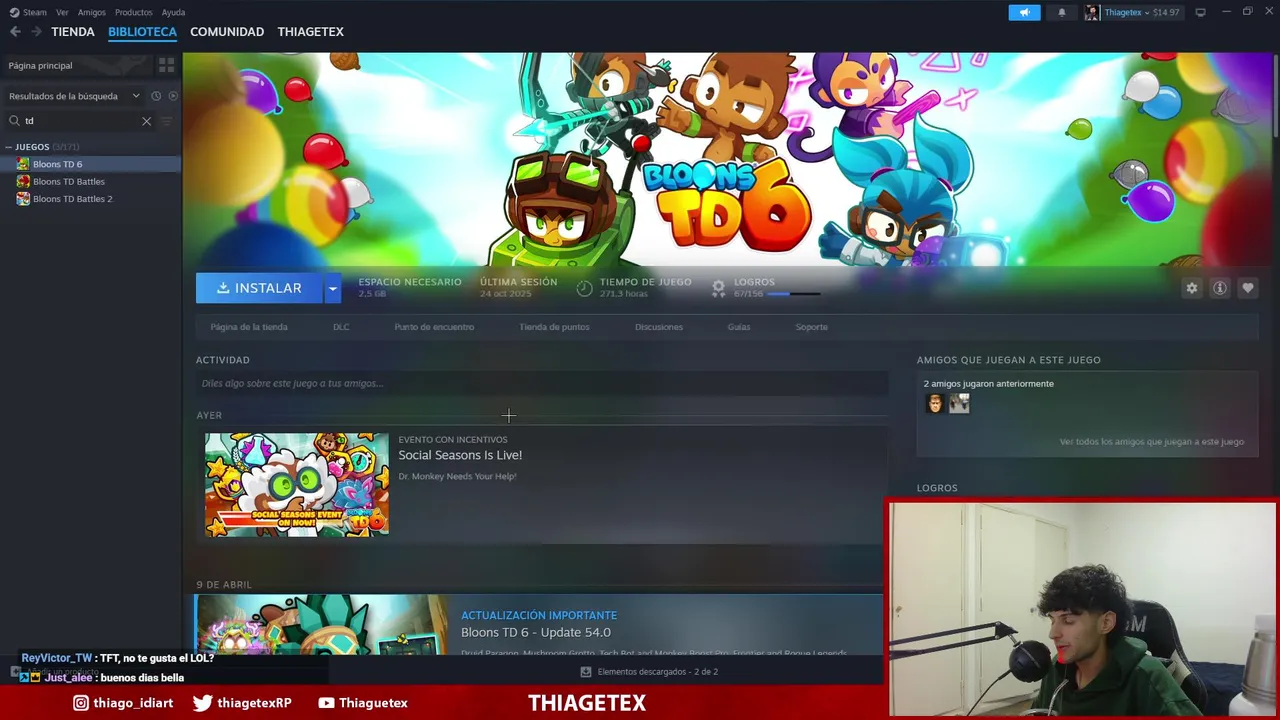This screenshot has width=1280, height=720.
Task: Click the achievements progress bar
Action: click(x=793, y=294)
